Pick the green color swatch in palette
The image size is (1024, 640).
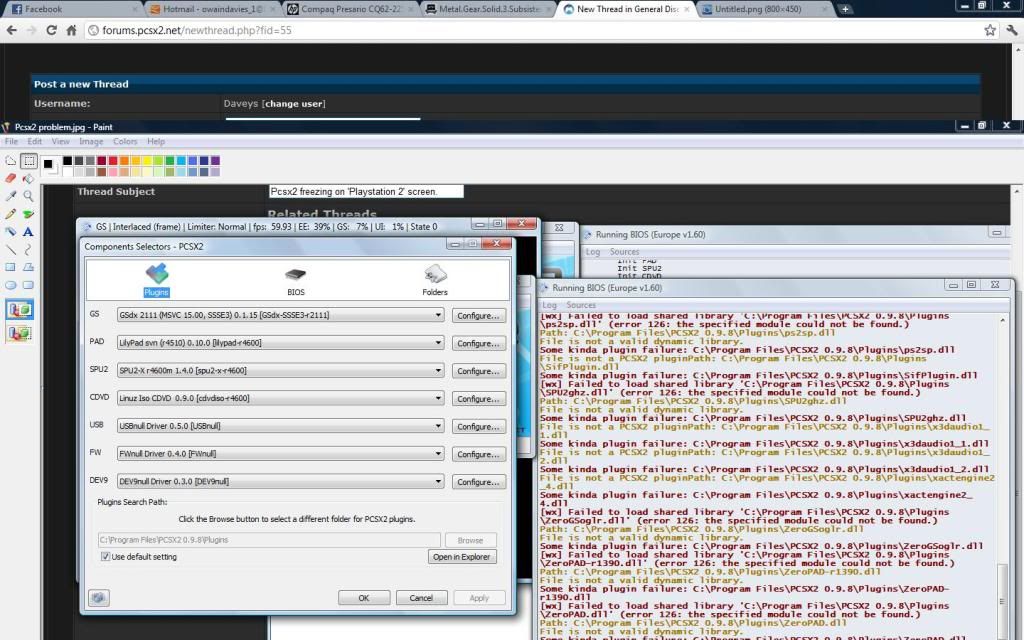pos(170,161)
